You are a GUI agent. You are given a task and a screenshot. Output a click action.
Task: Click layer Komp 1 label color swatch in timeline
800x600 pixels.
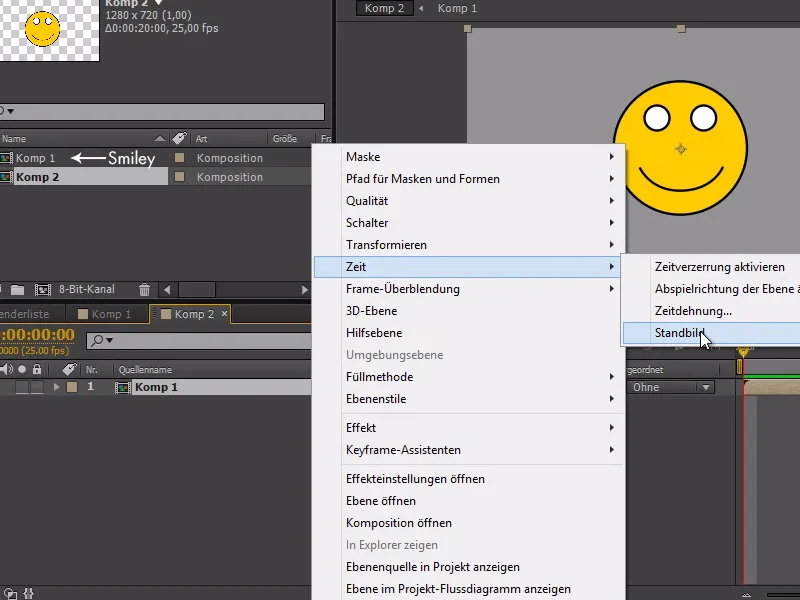[x=72, y=387]
